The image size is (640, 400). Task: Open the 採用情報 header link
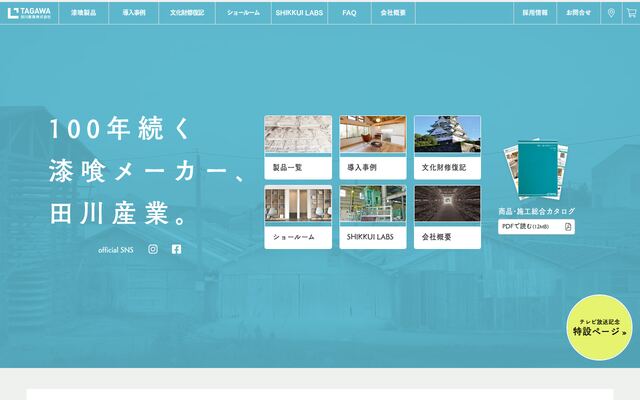[x=535, y=13]
